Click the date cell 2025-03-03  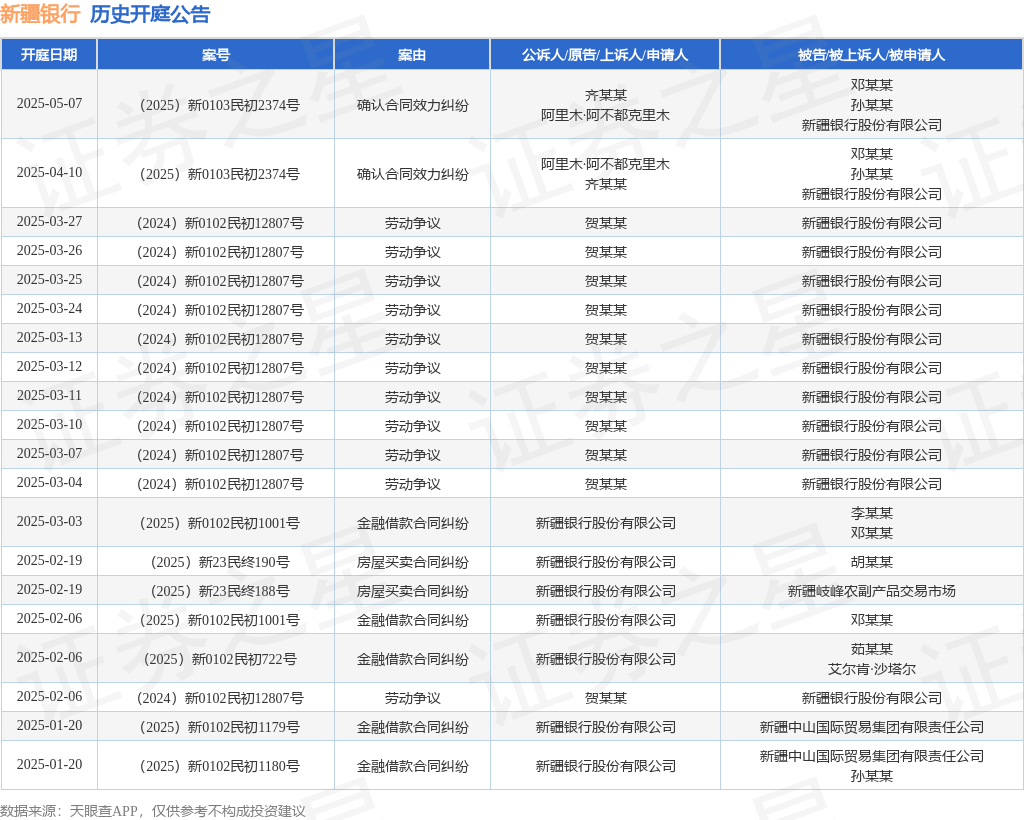(50, 522)
